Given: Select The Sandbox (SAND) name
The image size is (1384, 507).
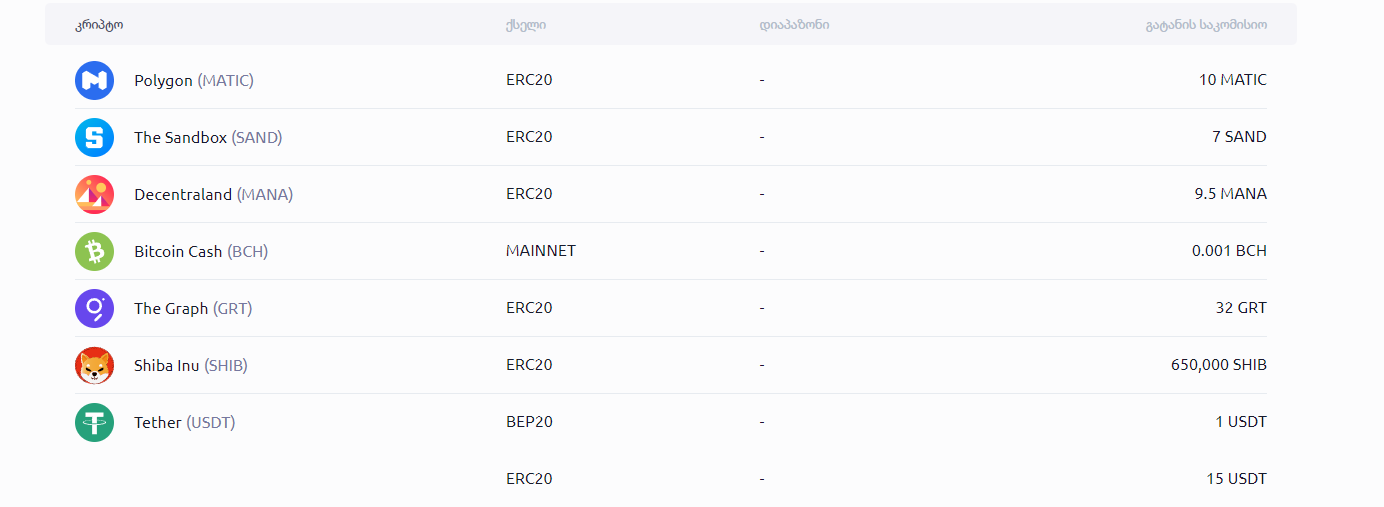Looking at the screenshot, I should (x=208, y=137).
